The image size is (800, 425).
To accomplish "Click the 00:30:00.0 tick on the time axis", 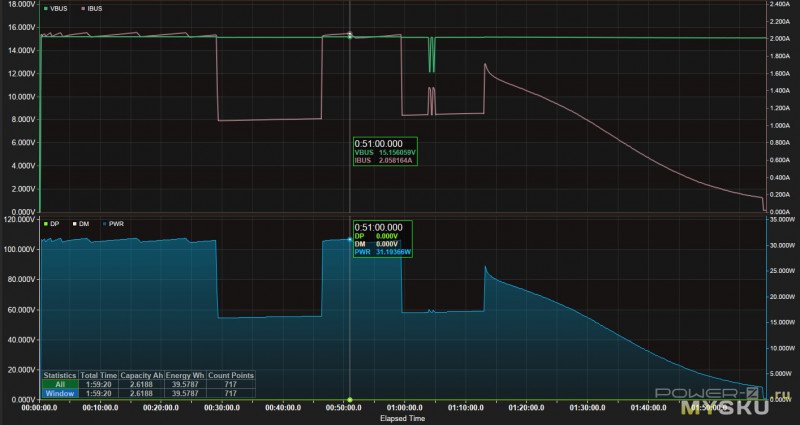I will click(x=223, y=409).
